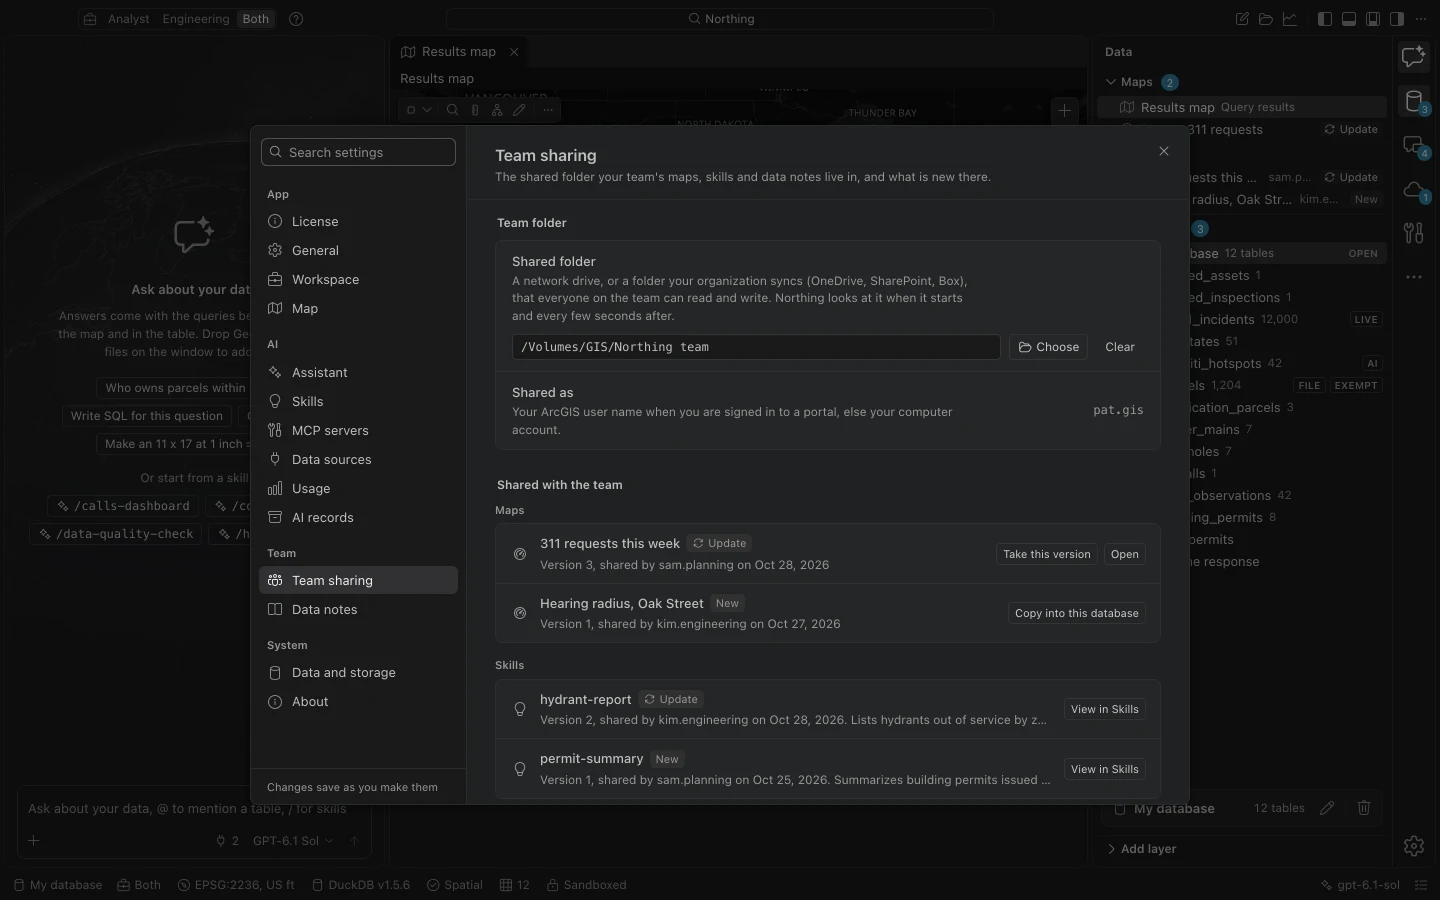Open the shape dropdown in map toolbar
This screenshot has height=900, width=1440.
[419, 110]
